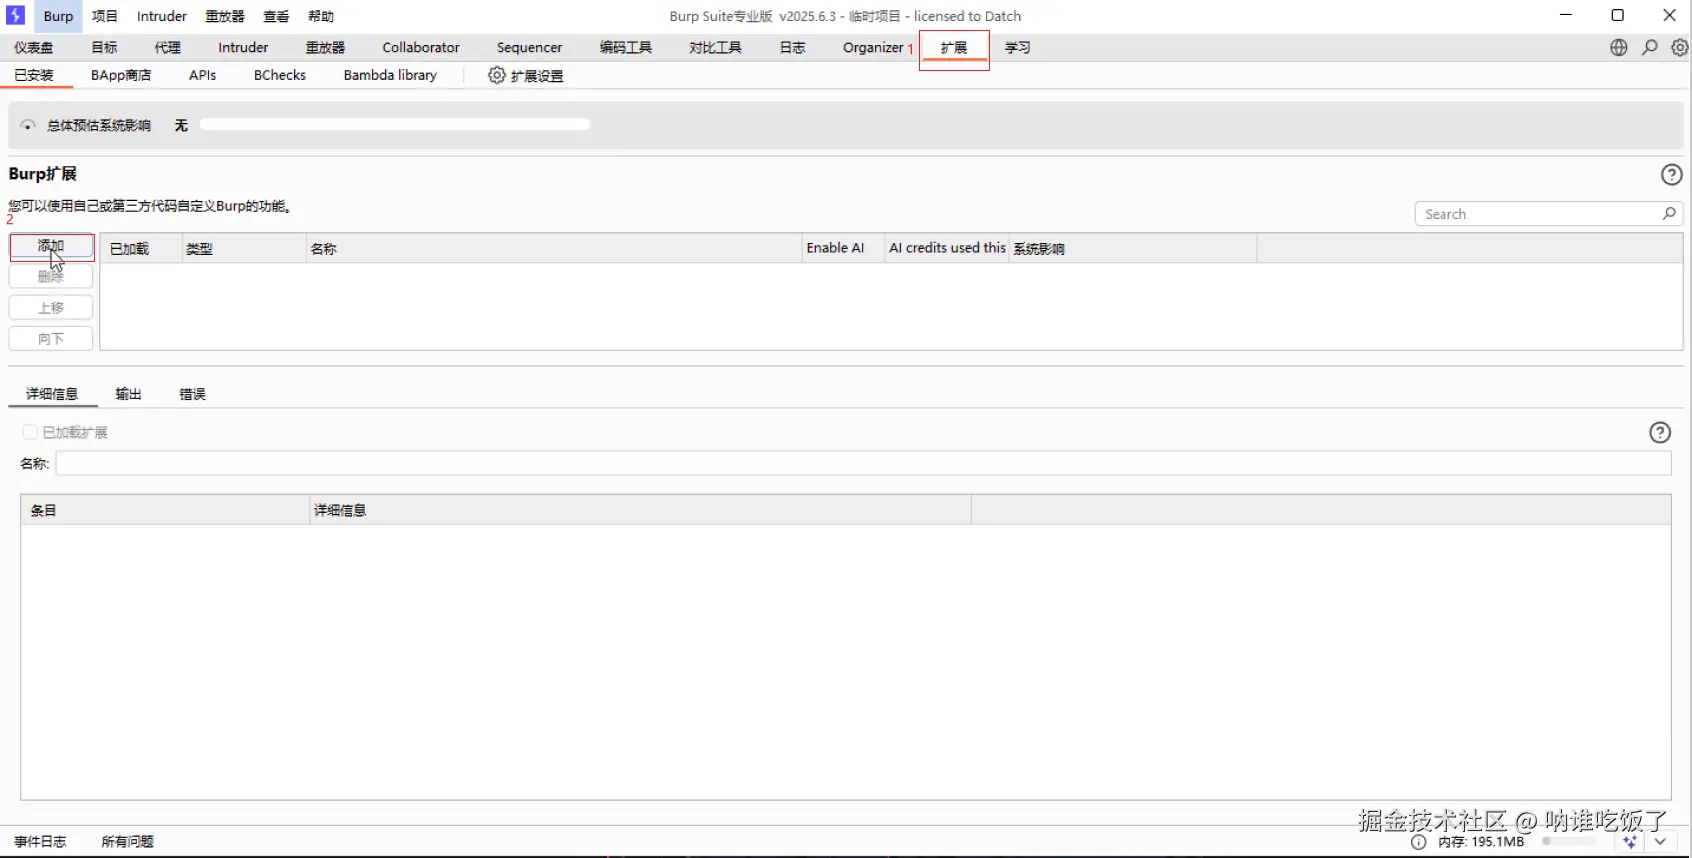Screen dimensions: 1692x858
Task: Open the 事件日志 status bar link
Action: pyautogui.click(x=40, y=842)
